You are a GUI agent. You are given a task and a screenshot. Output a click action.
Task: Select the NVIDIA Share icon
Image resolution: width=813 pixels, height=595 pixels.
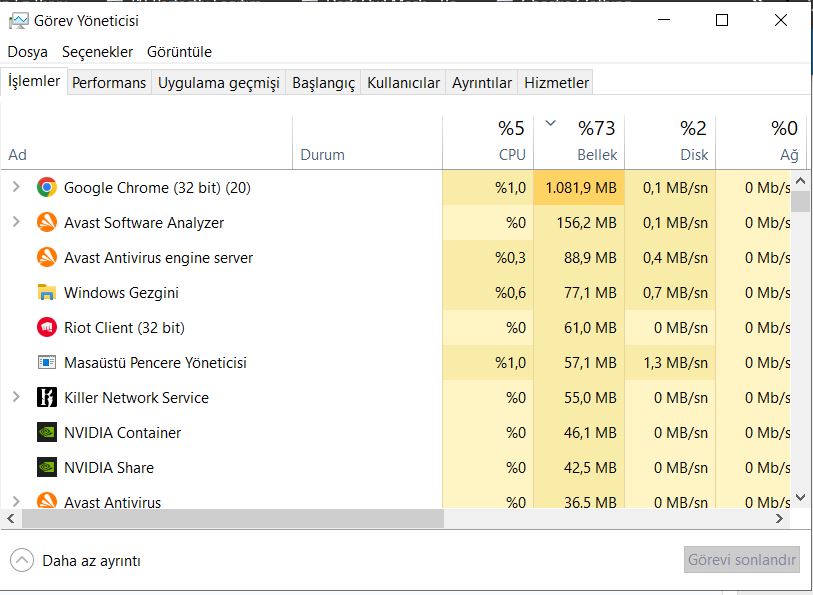[x=46, y=467]
